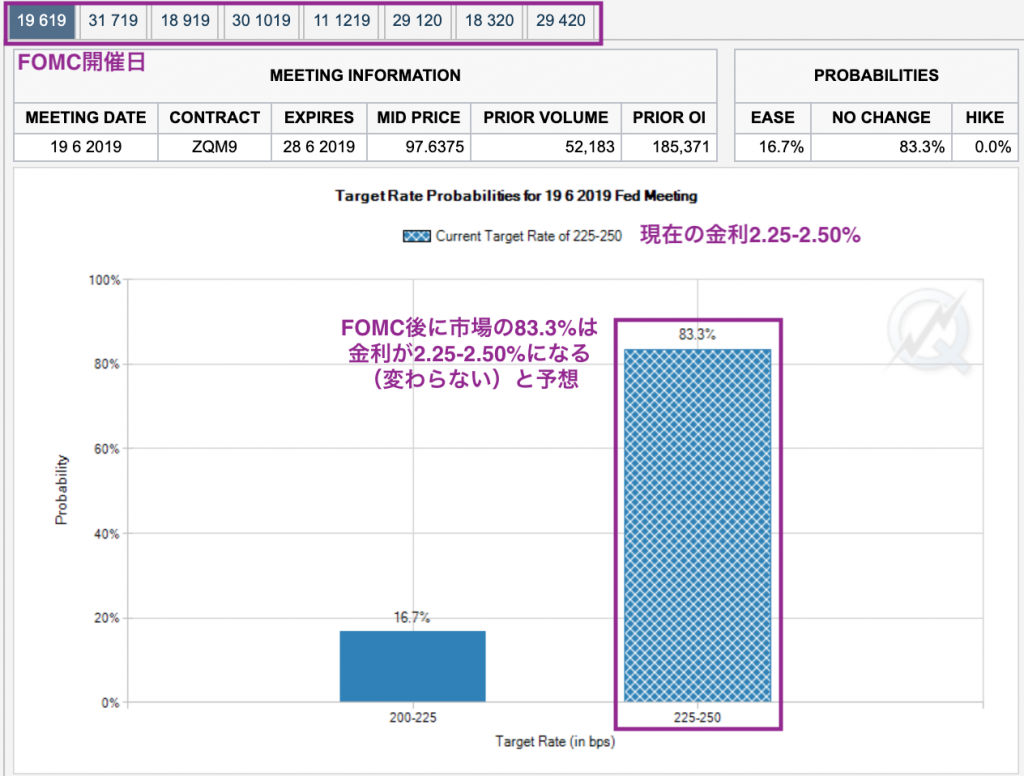Click the MID PRICE column header
The image size is (1024, 776).
(x=417, y=118)
